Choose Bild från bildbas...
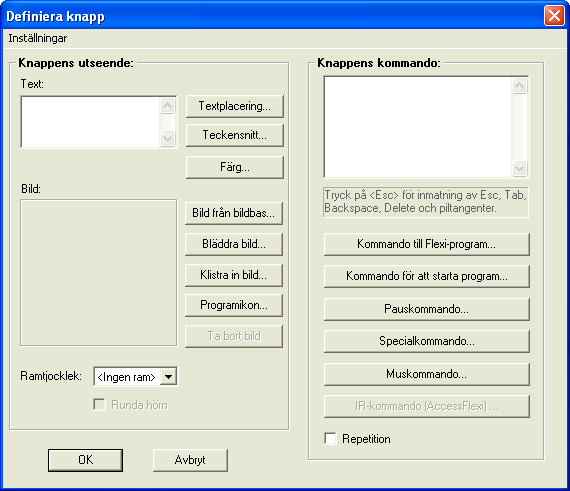 coord(234,213)
